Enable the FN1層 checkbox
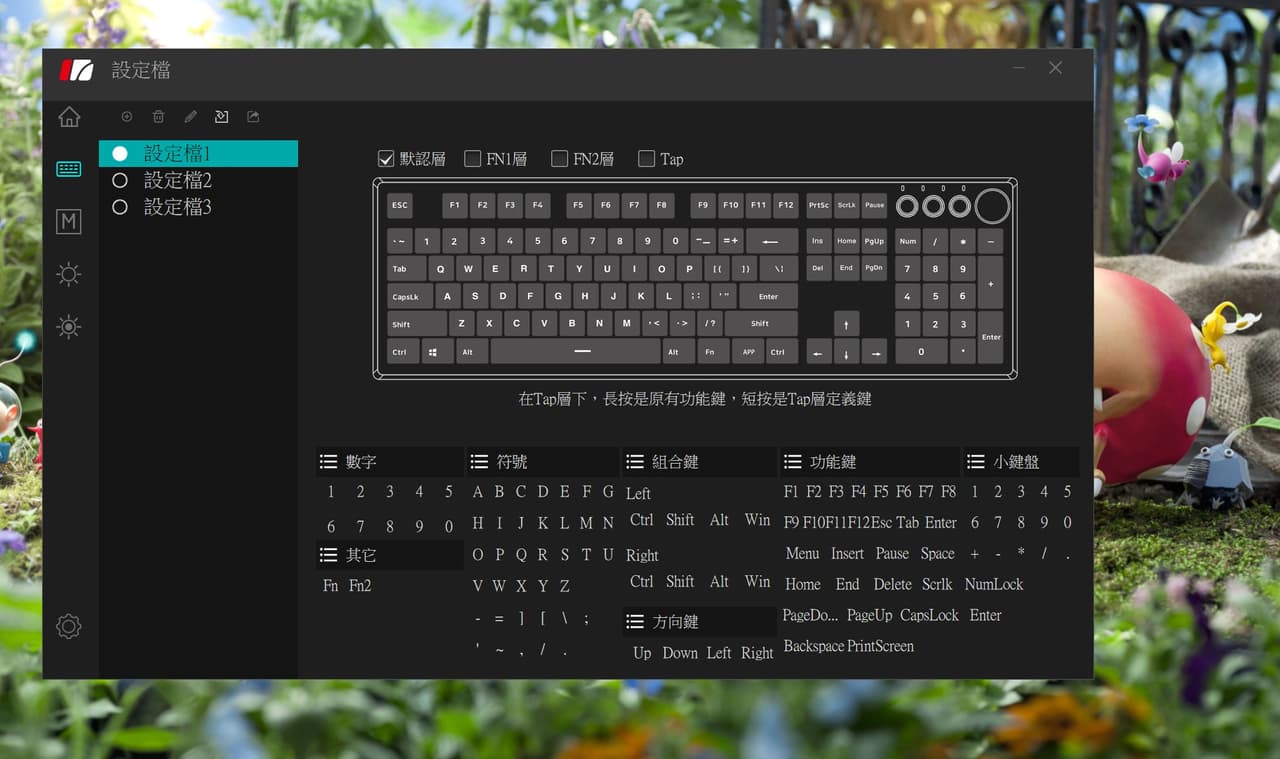The image size is (1280, 759). click(x=473, y=159)
